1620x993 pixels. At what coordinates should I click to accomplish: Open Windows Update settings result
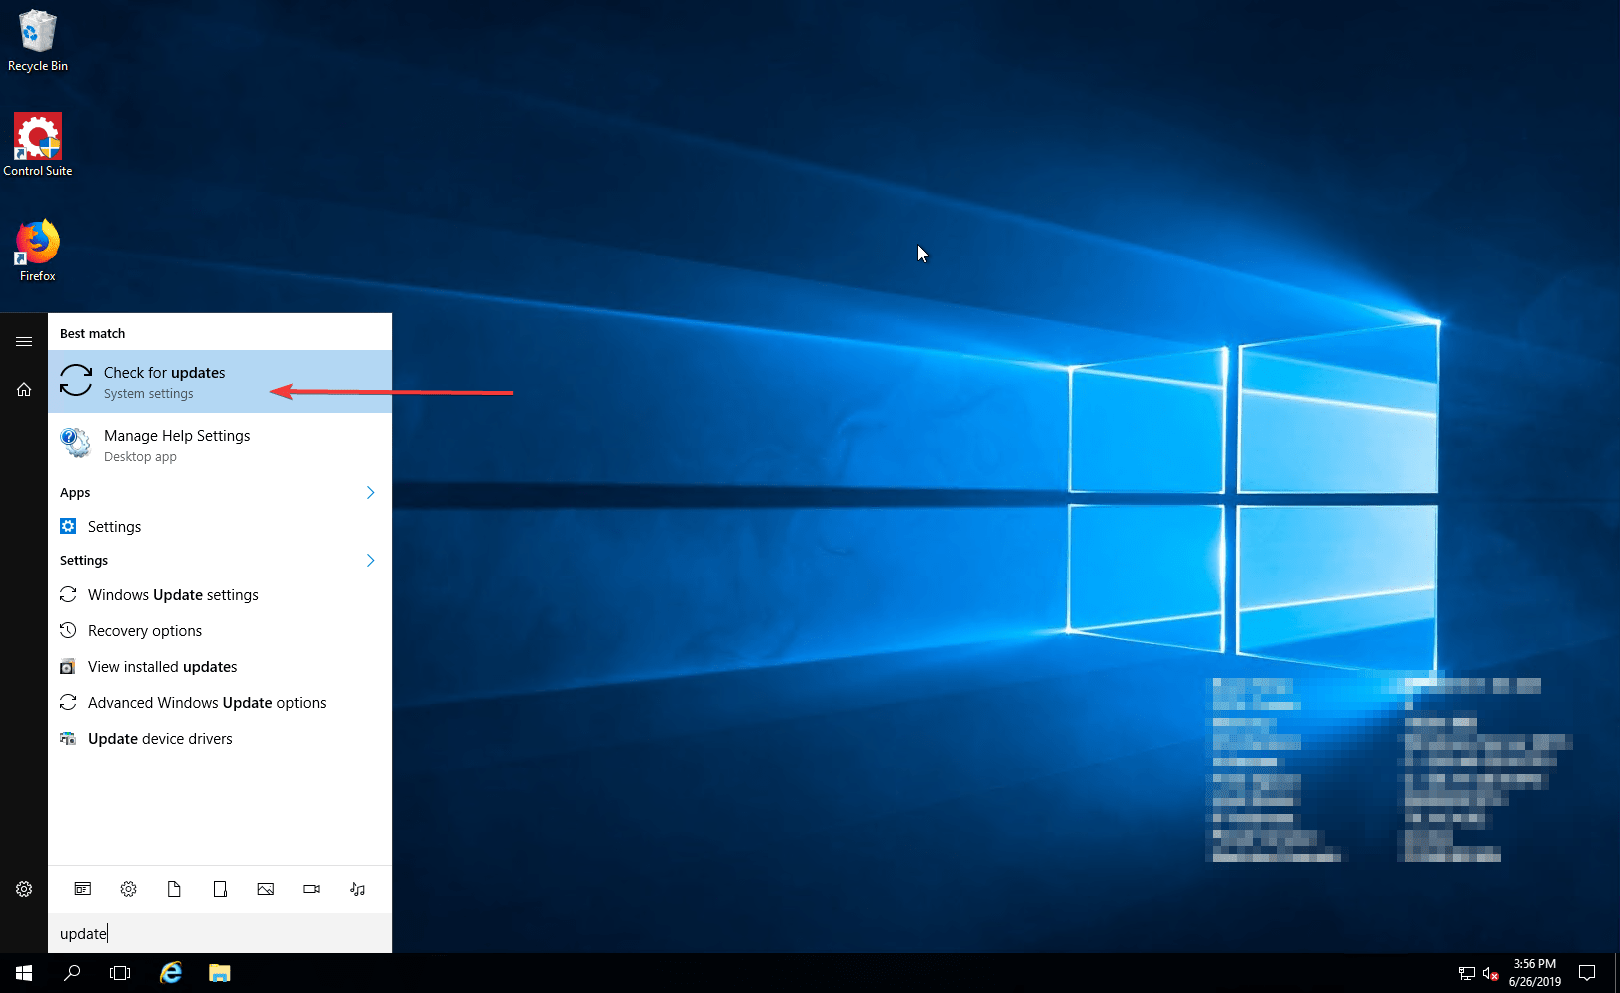[x=172, y=594]
